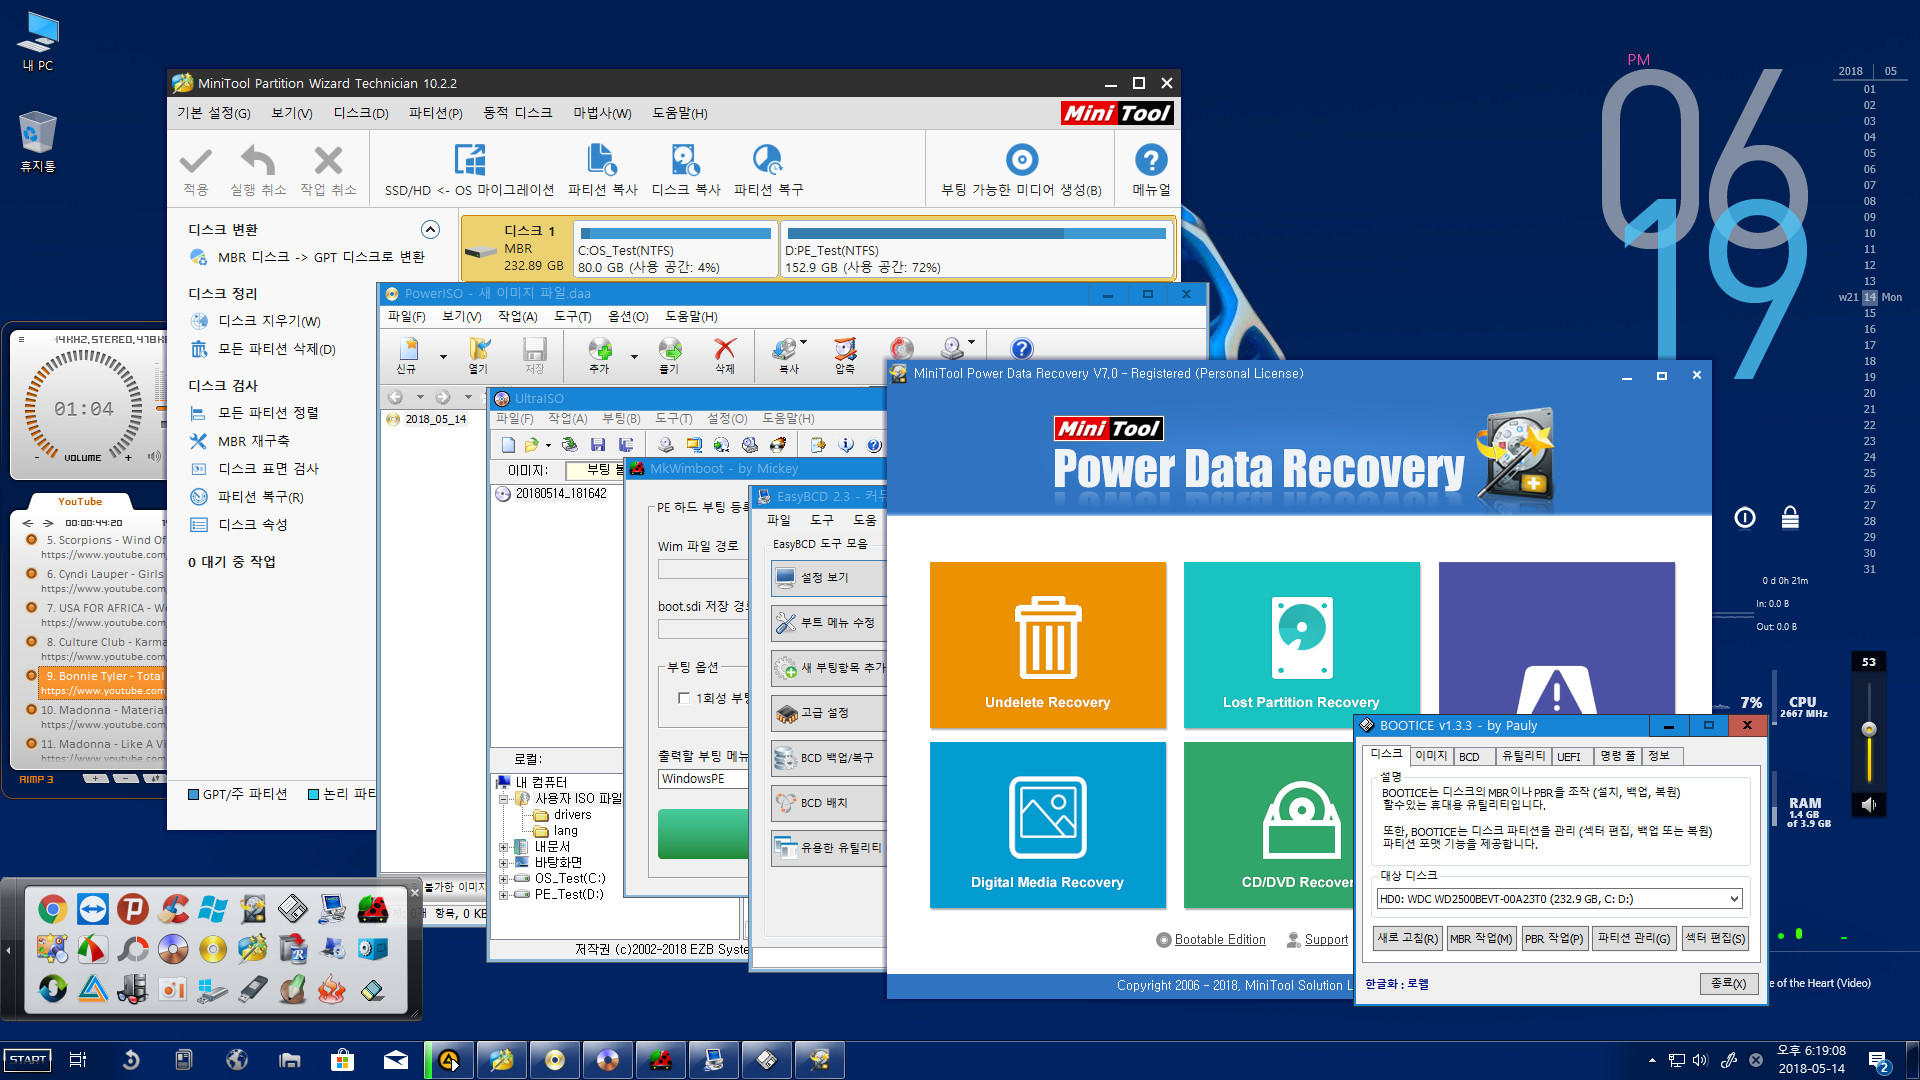This screenshot has height=1080, width=1920.
Task: Click the Undelete Recovery tile
Action: [x=1048, y=645]
